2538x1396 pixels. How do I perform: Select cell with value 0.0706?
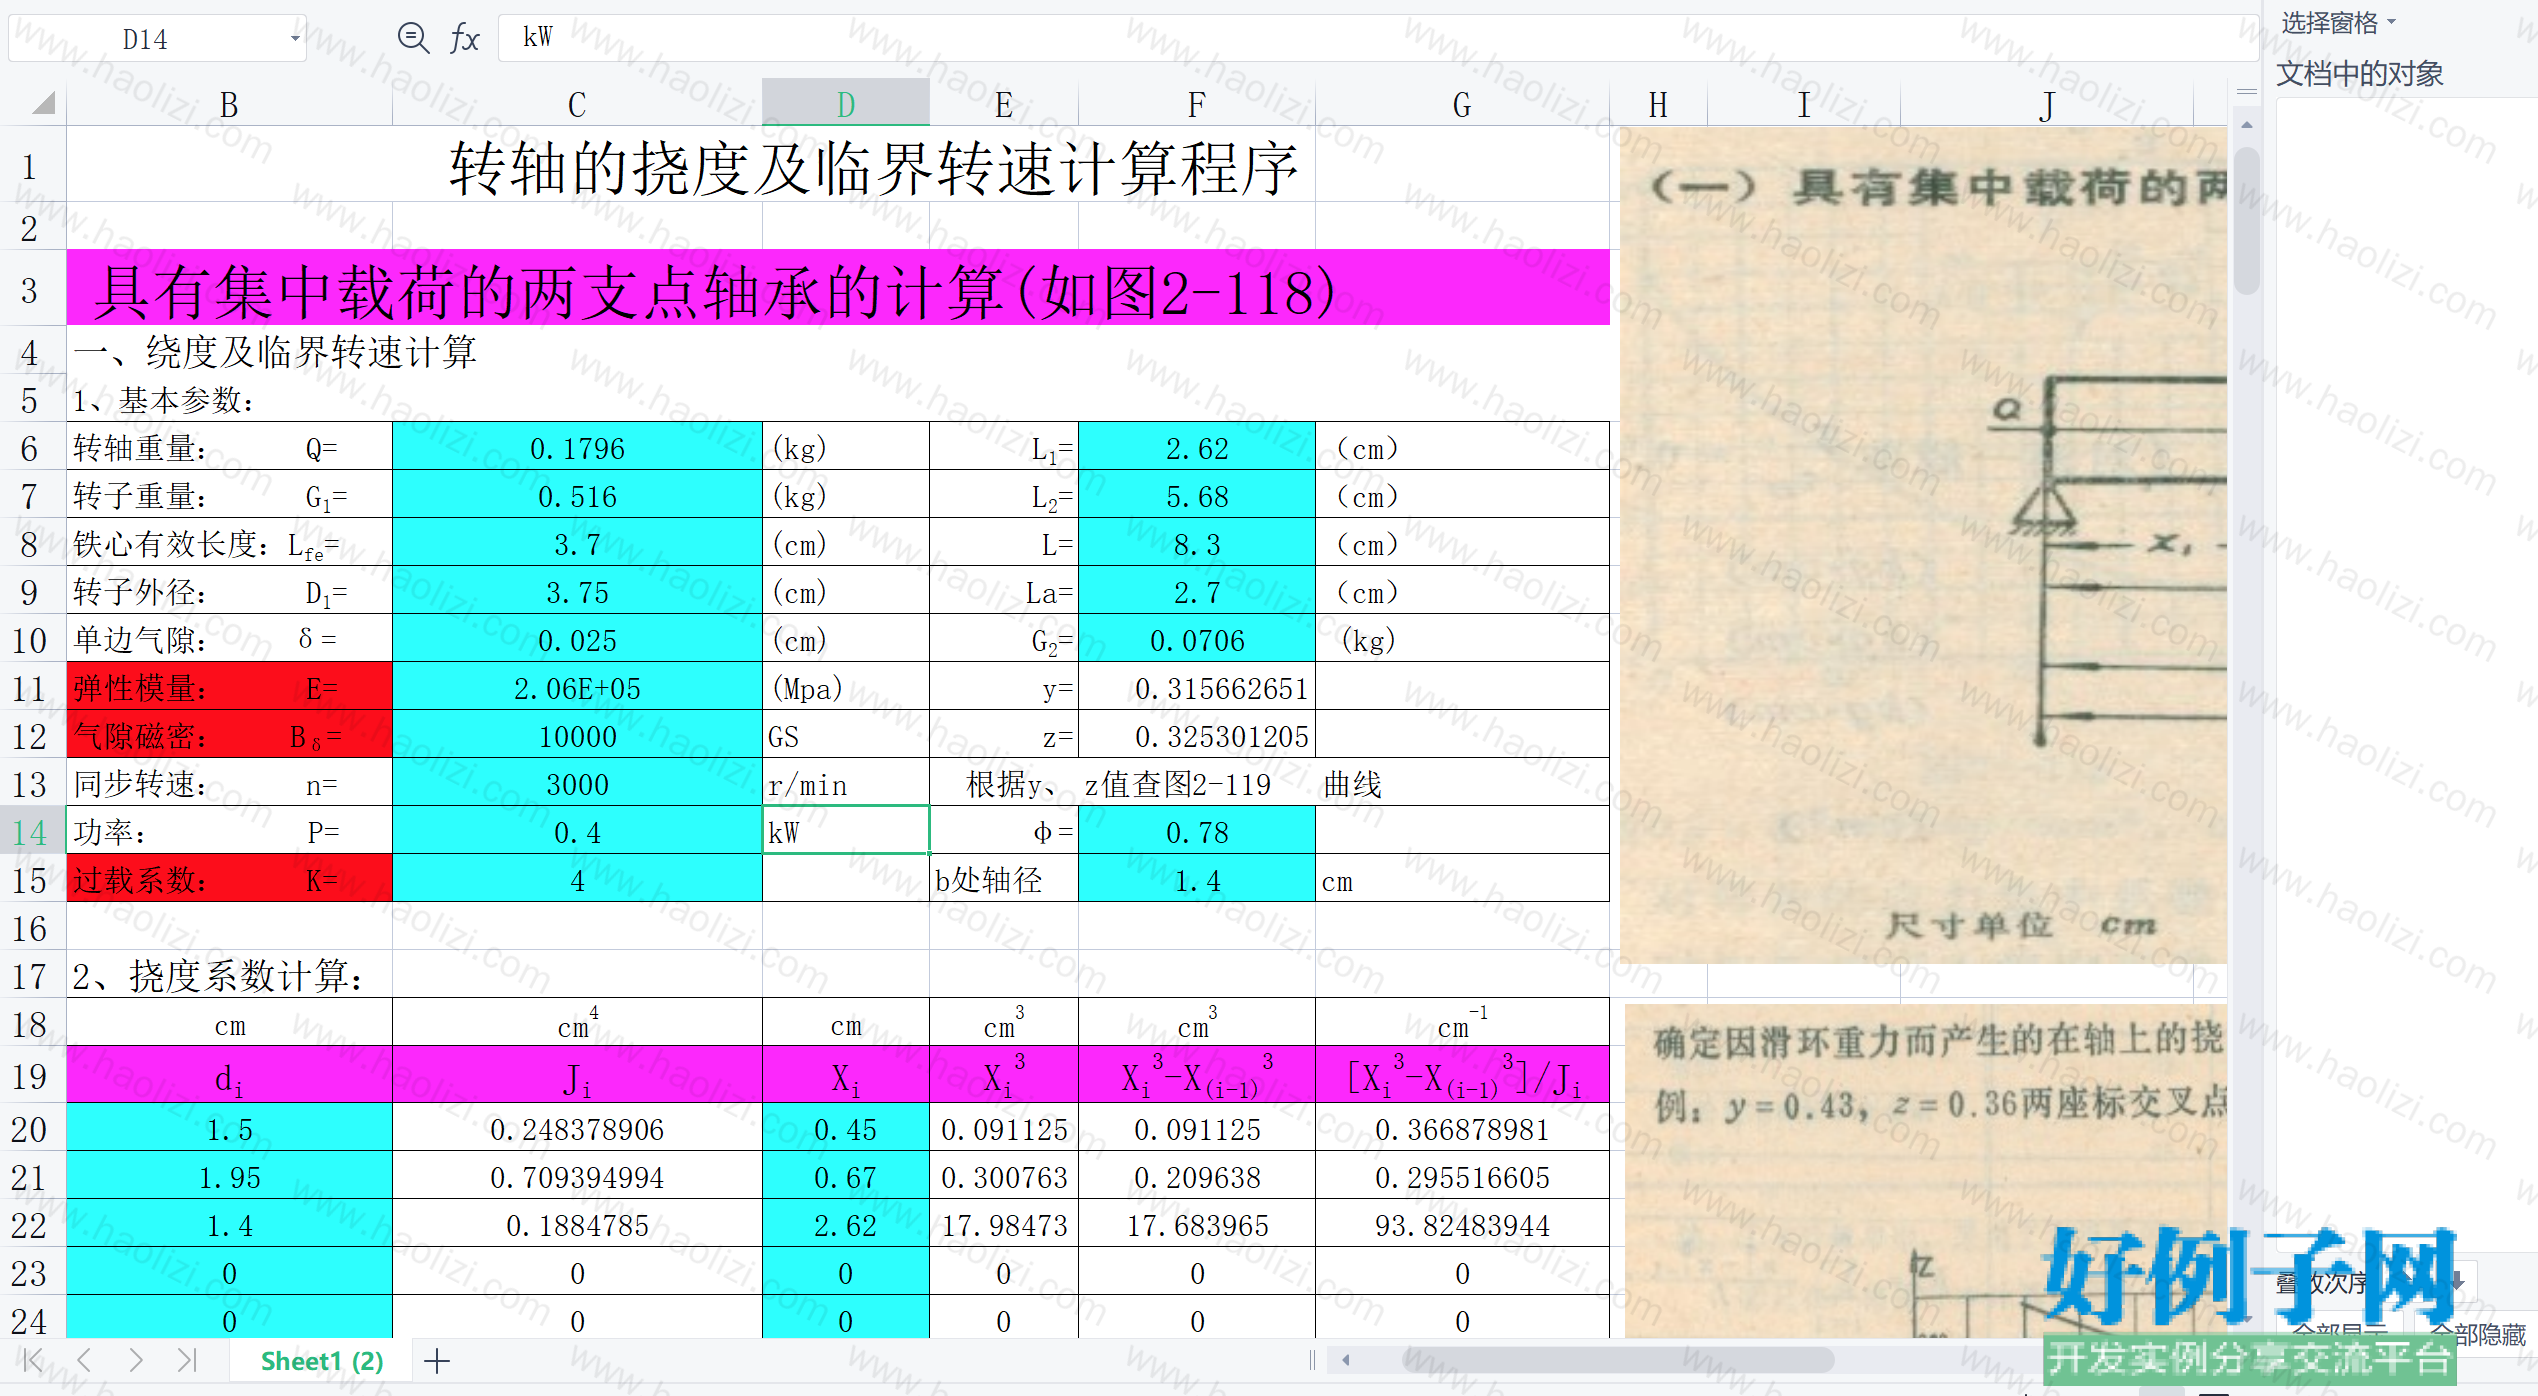click(1196, 639)
